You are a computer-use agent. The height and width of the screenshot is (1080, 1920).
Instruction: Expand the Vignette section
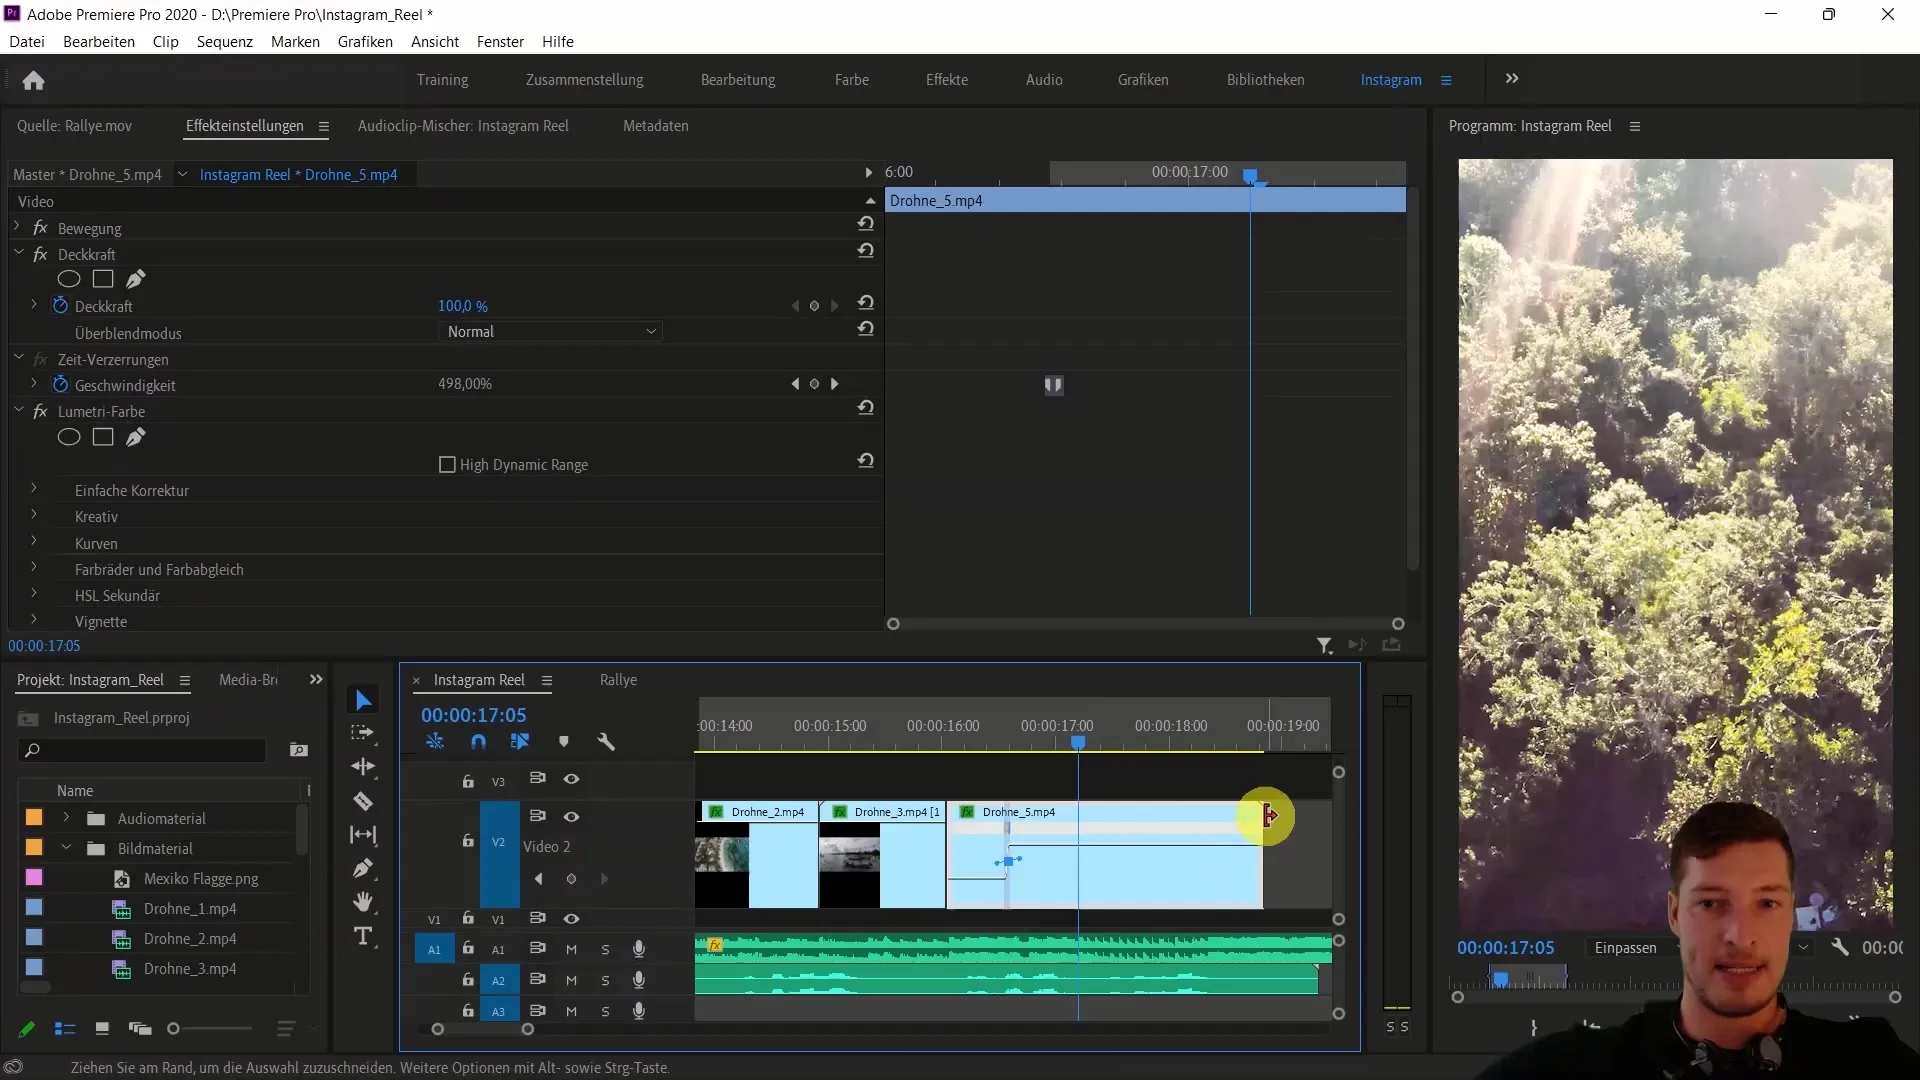tap(34, 620)
